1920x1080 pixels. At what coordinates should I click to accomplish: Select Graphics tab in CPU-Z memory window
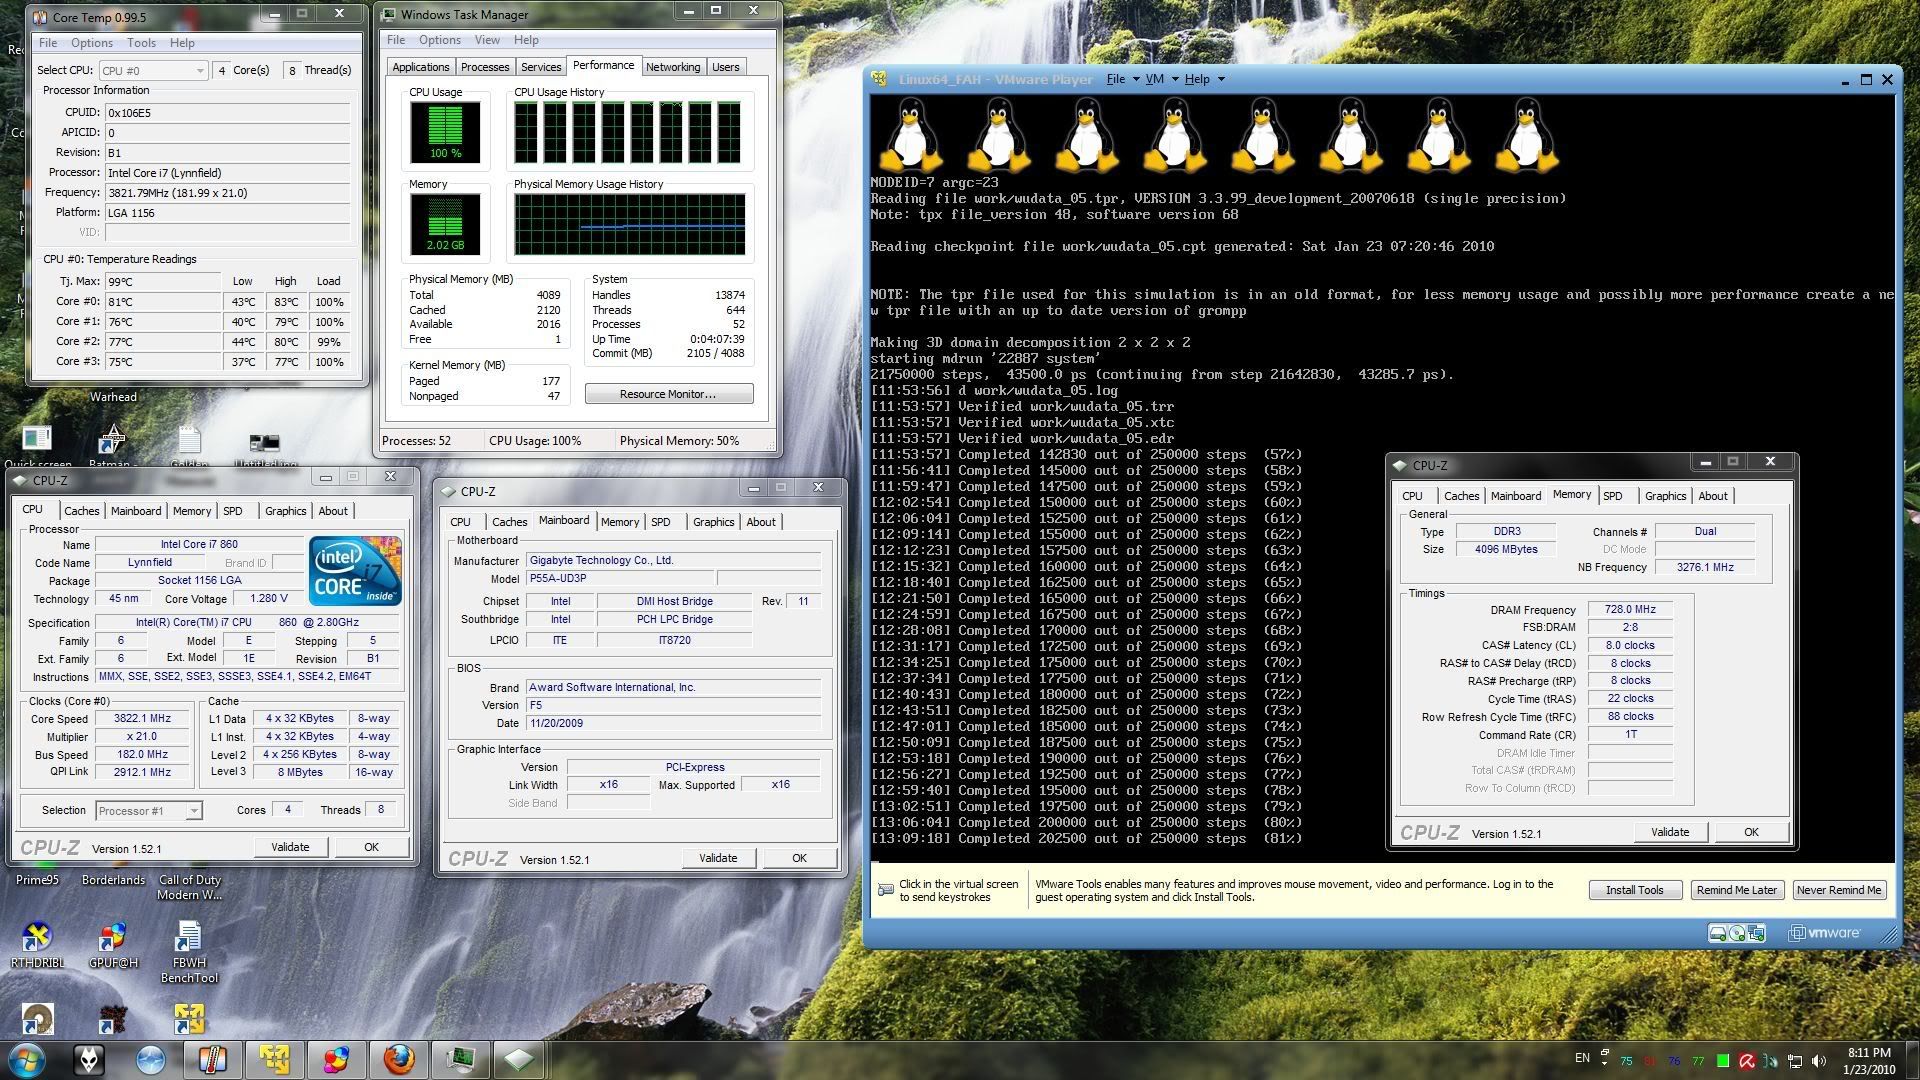1665,496
